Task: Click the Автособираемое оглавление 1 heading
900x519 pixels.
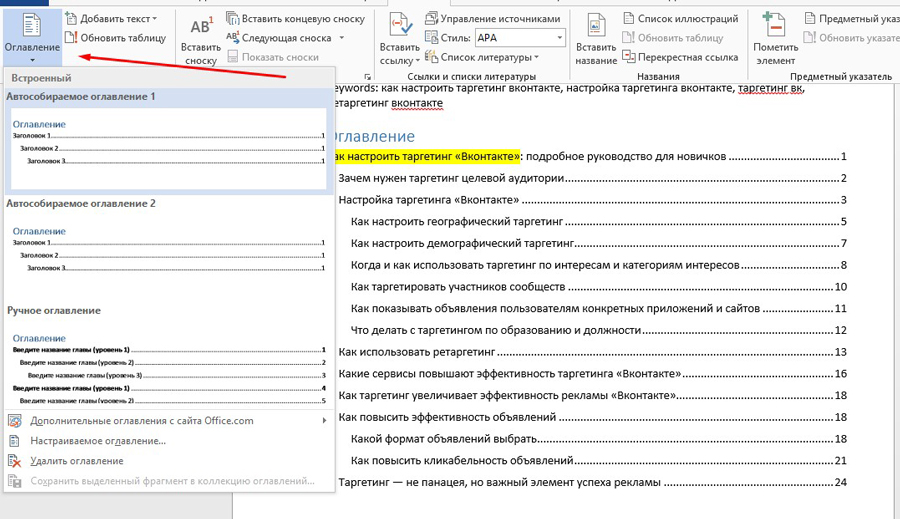Action: tap(81, 96)
